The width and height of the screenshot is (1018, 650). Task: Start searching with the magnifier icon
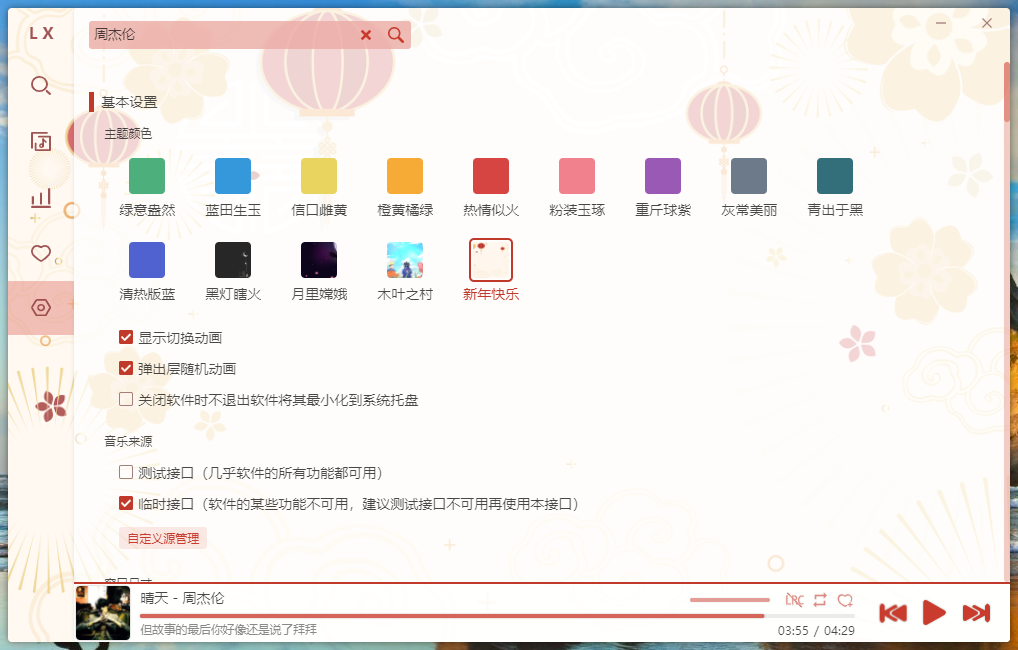pos(396,34)
